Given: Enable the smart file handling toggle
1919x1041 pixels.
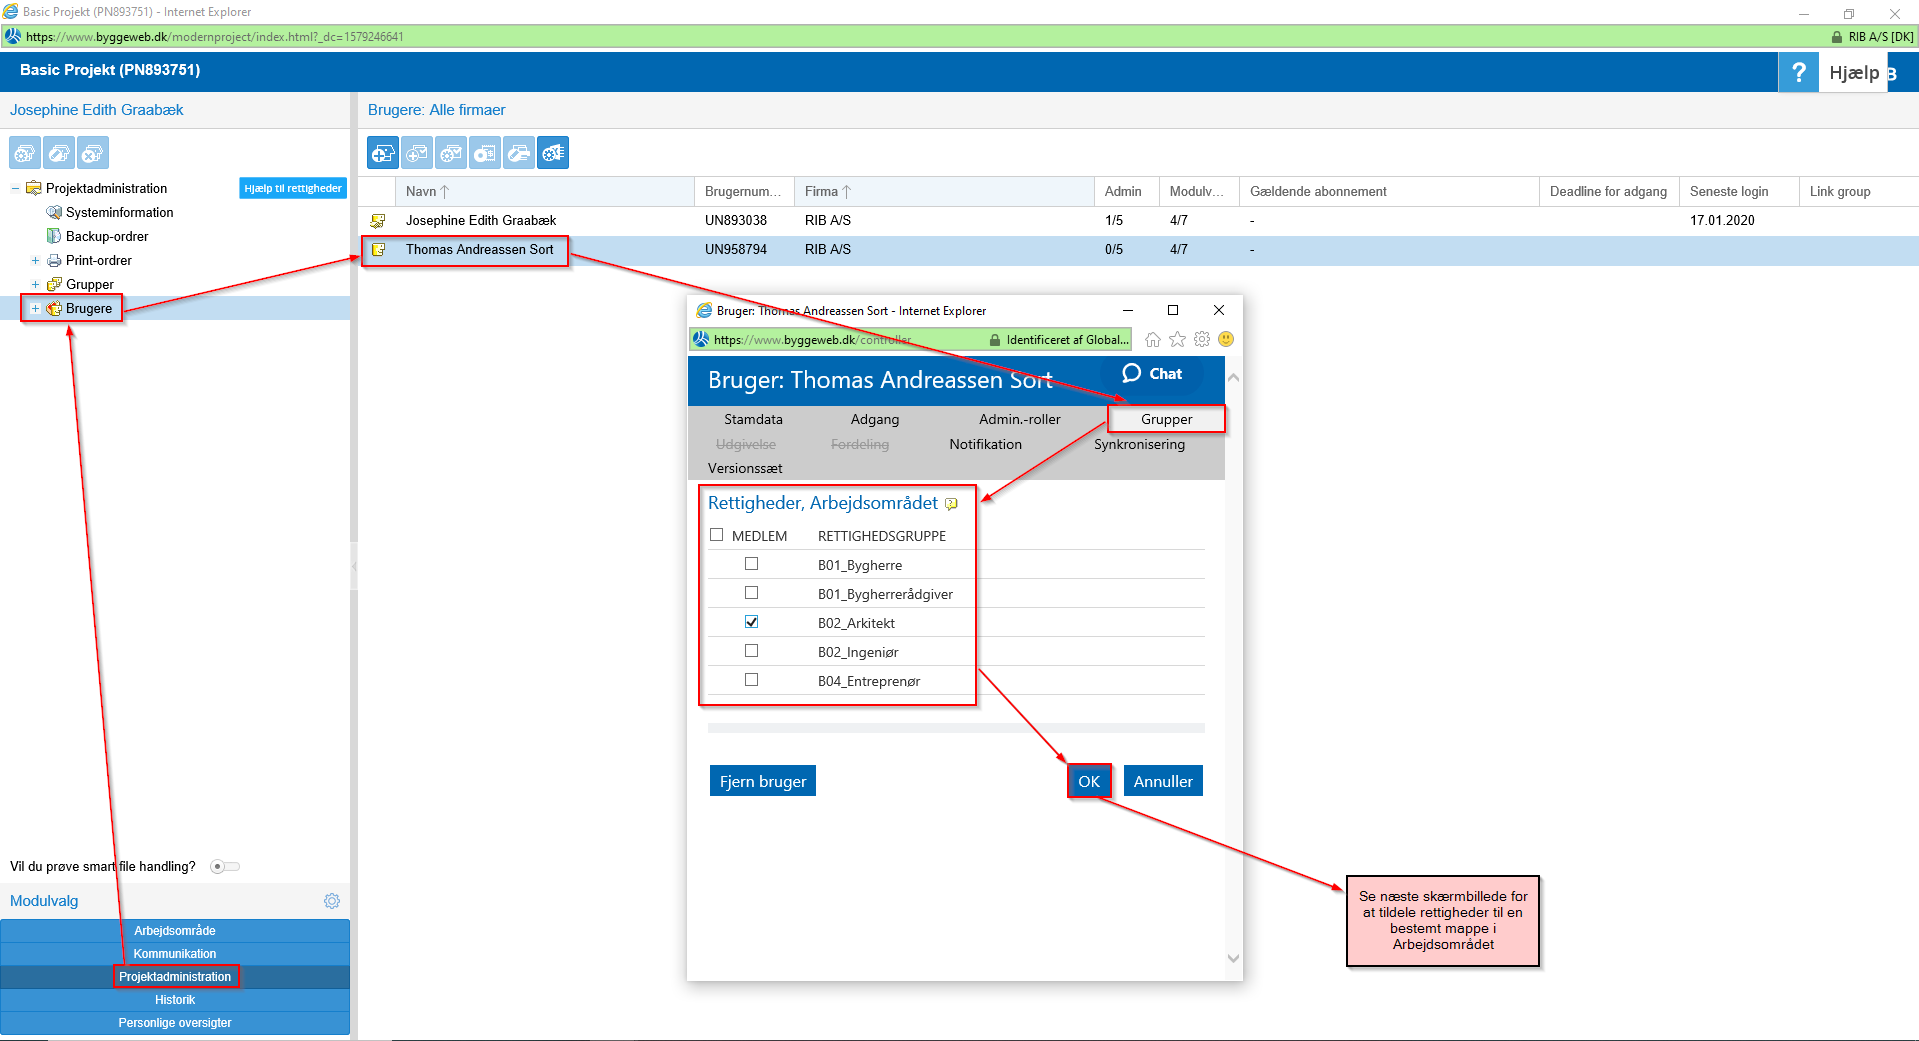Looking at the screenshot, I should point(224,866).
